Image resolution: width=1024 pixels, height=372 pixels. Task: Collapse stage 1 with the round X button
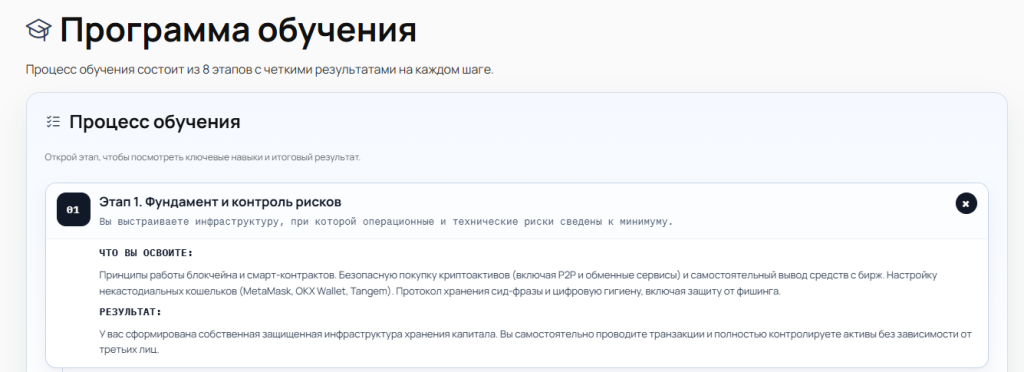point(966,204)
